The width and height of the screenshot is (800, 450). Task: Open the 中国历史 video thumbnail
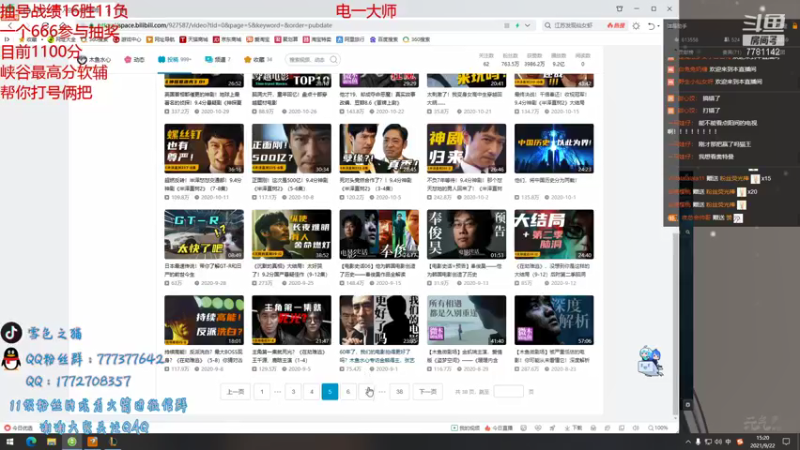554,148
